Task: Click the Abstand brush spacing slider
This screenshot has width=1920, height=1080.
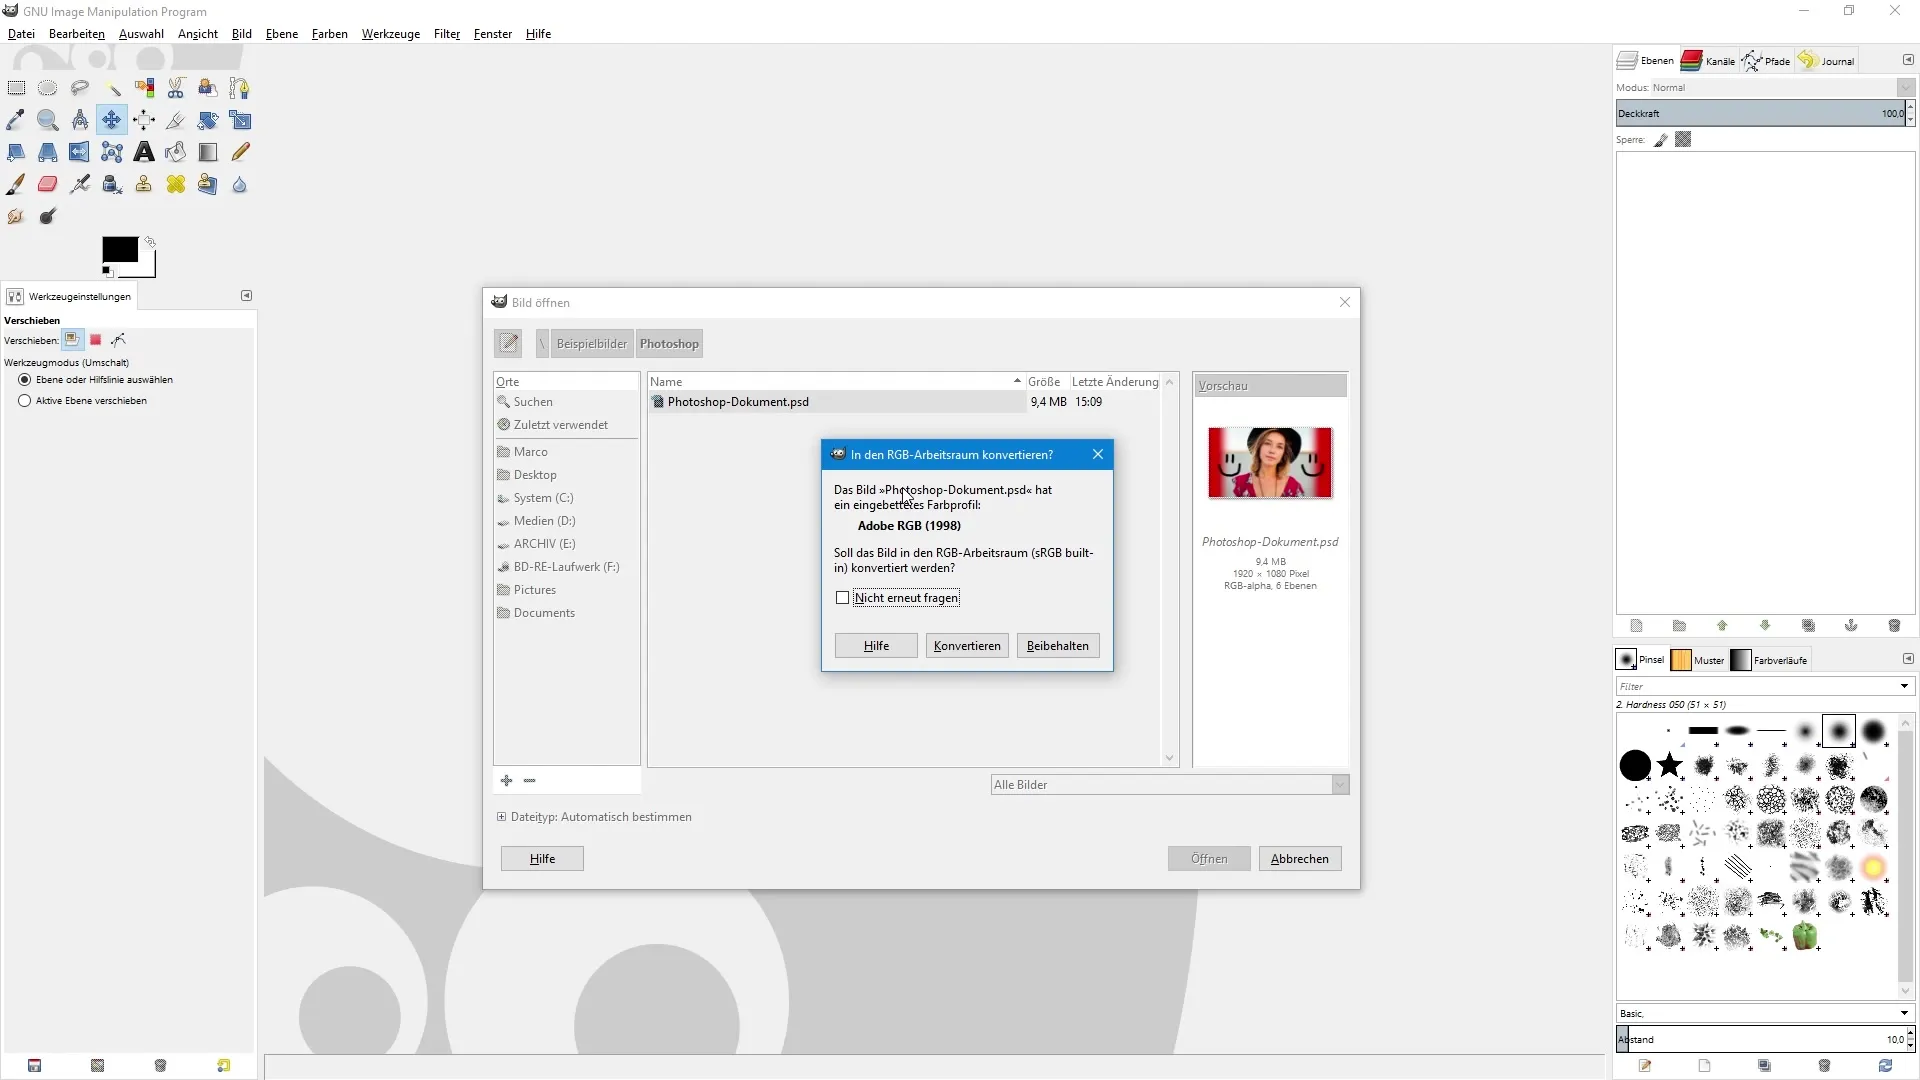Action: coord(1760,1040)
